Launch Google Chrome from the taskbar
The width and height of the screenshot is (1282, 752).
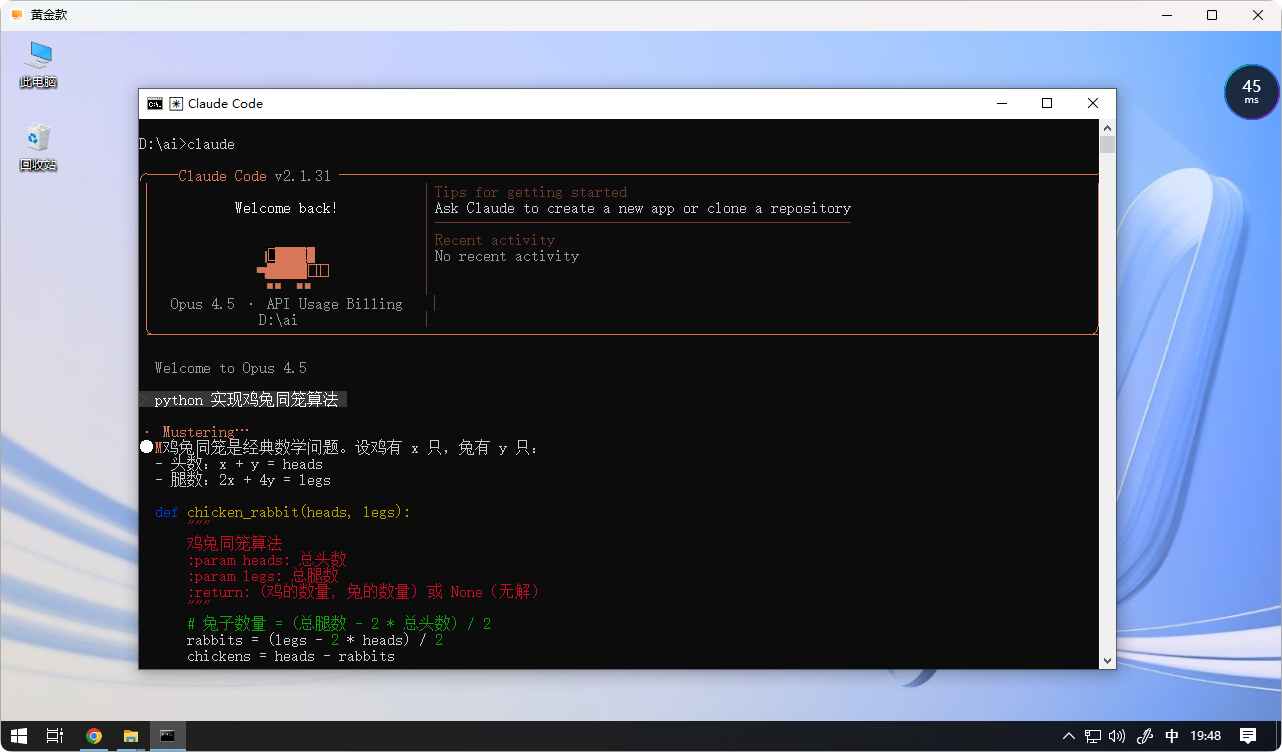93,736
